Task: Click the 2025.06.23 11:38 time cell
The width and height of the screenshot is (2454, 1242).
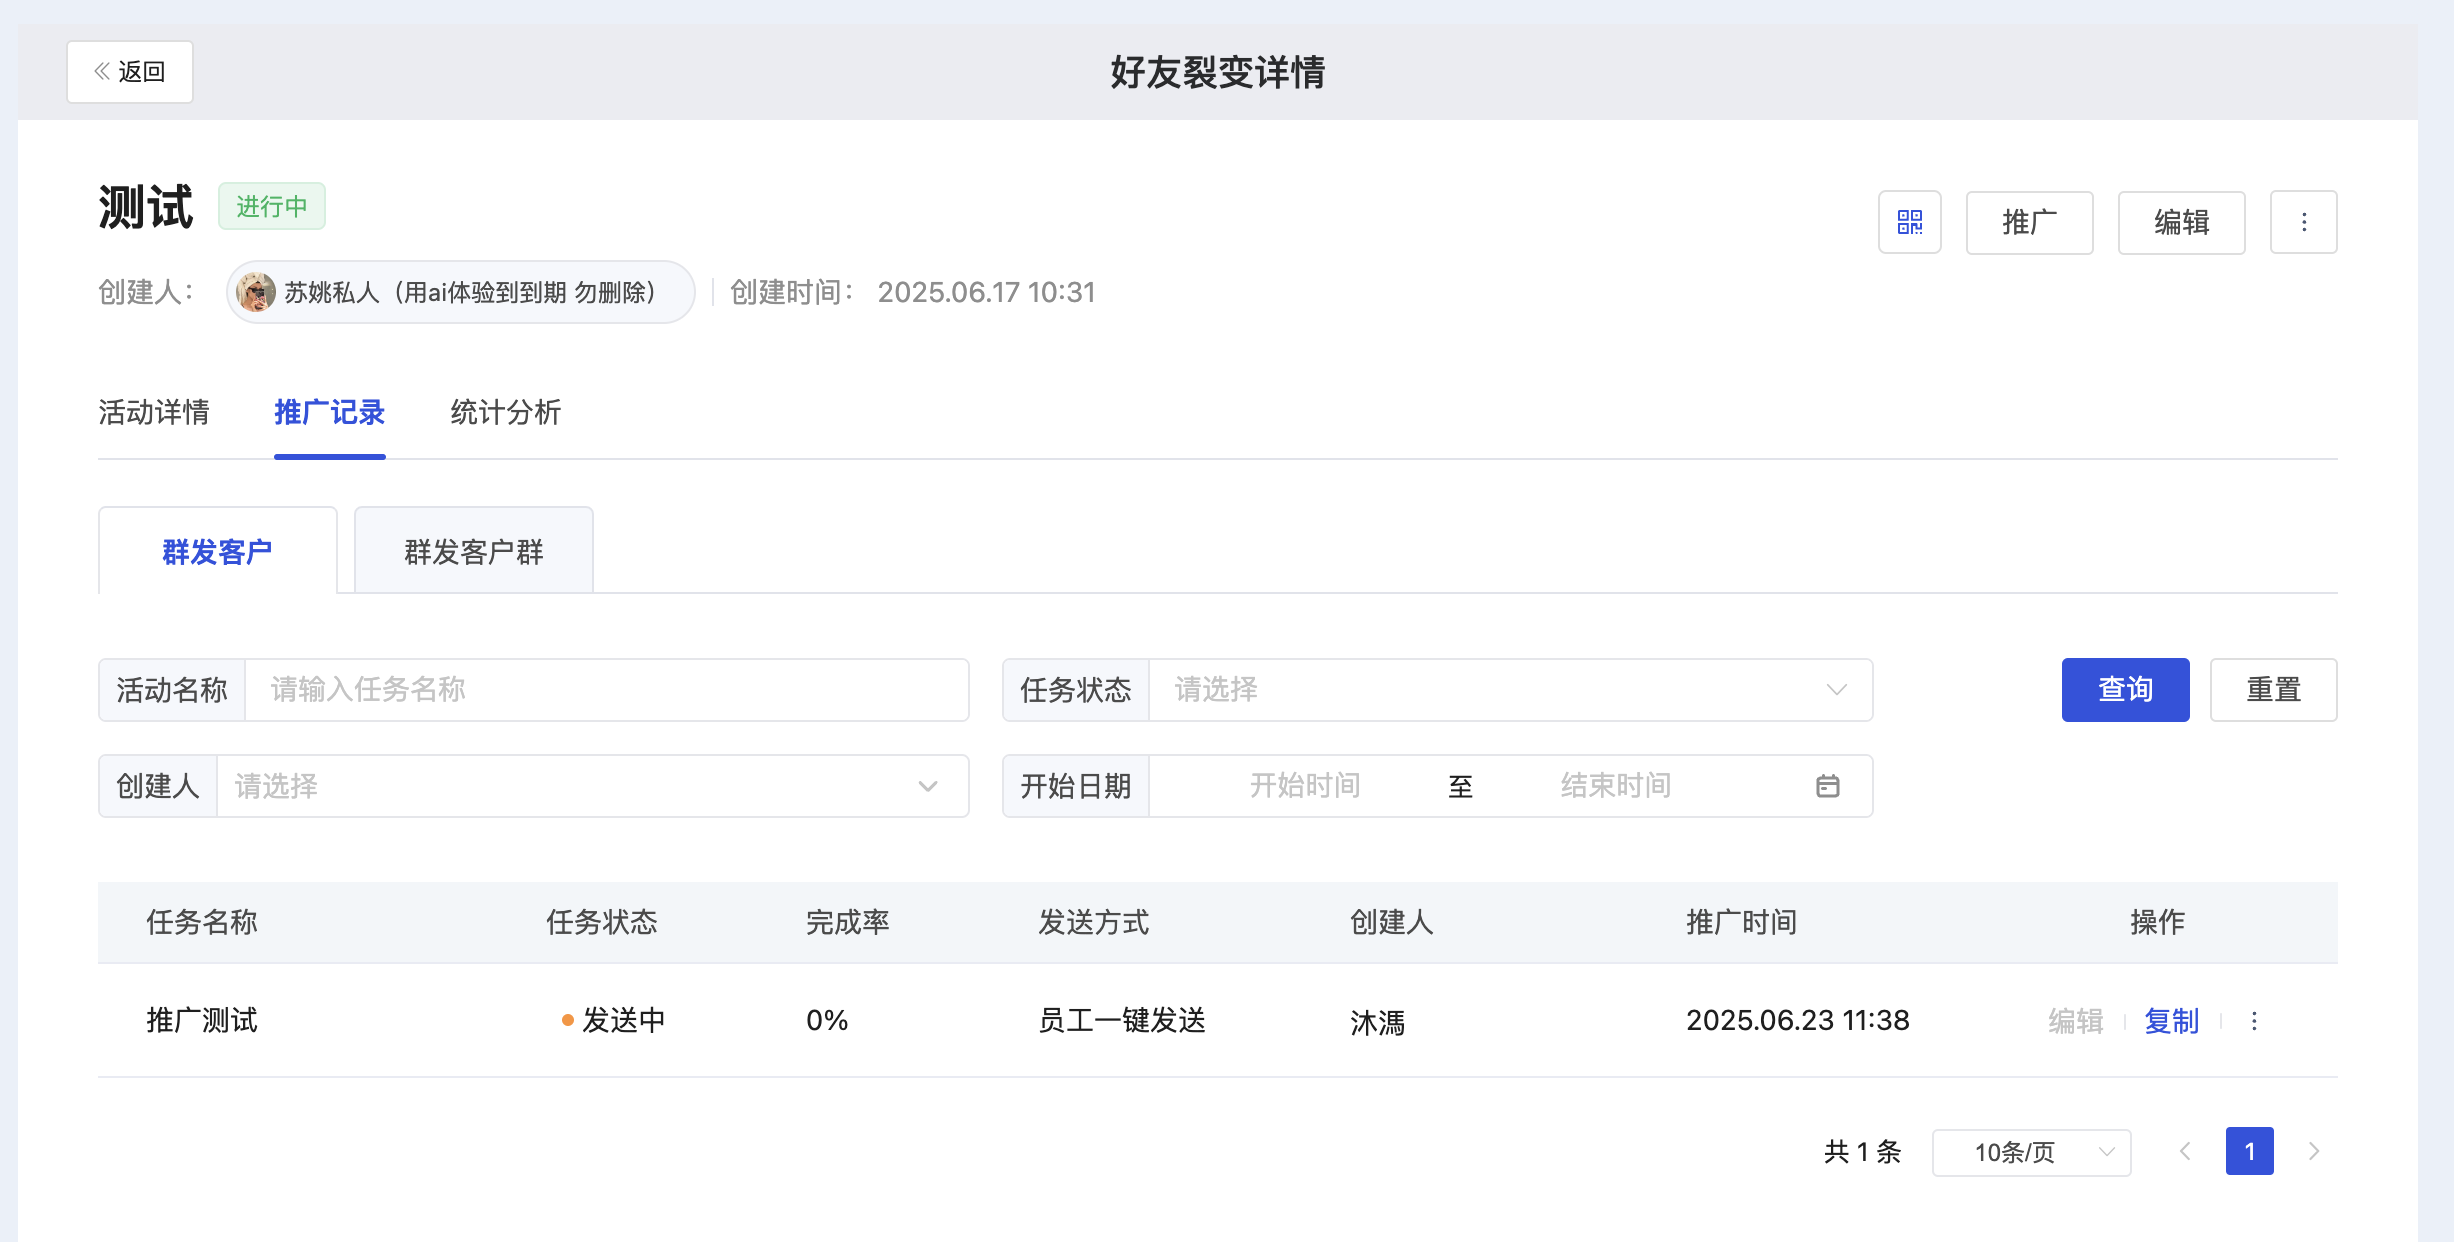Action: point(1798,1020)
